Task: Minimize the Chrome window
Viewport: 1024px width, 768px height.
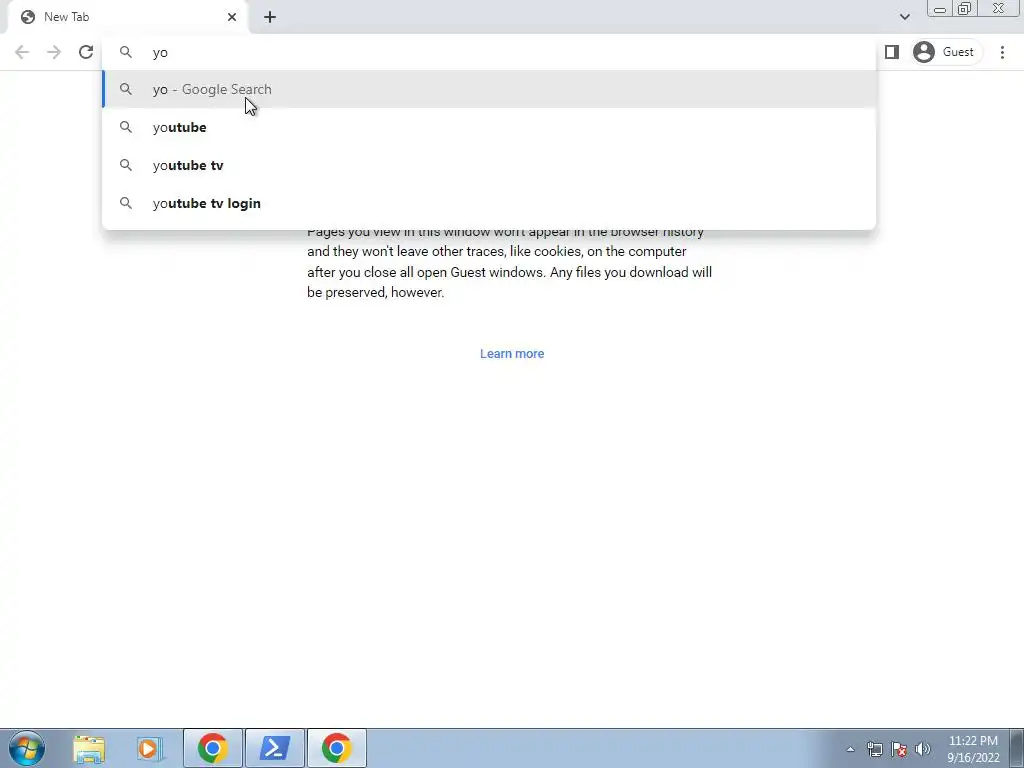Action: tap(940, 9)
